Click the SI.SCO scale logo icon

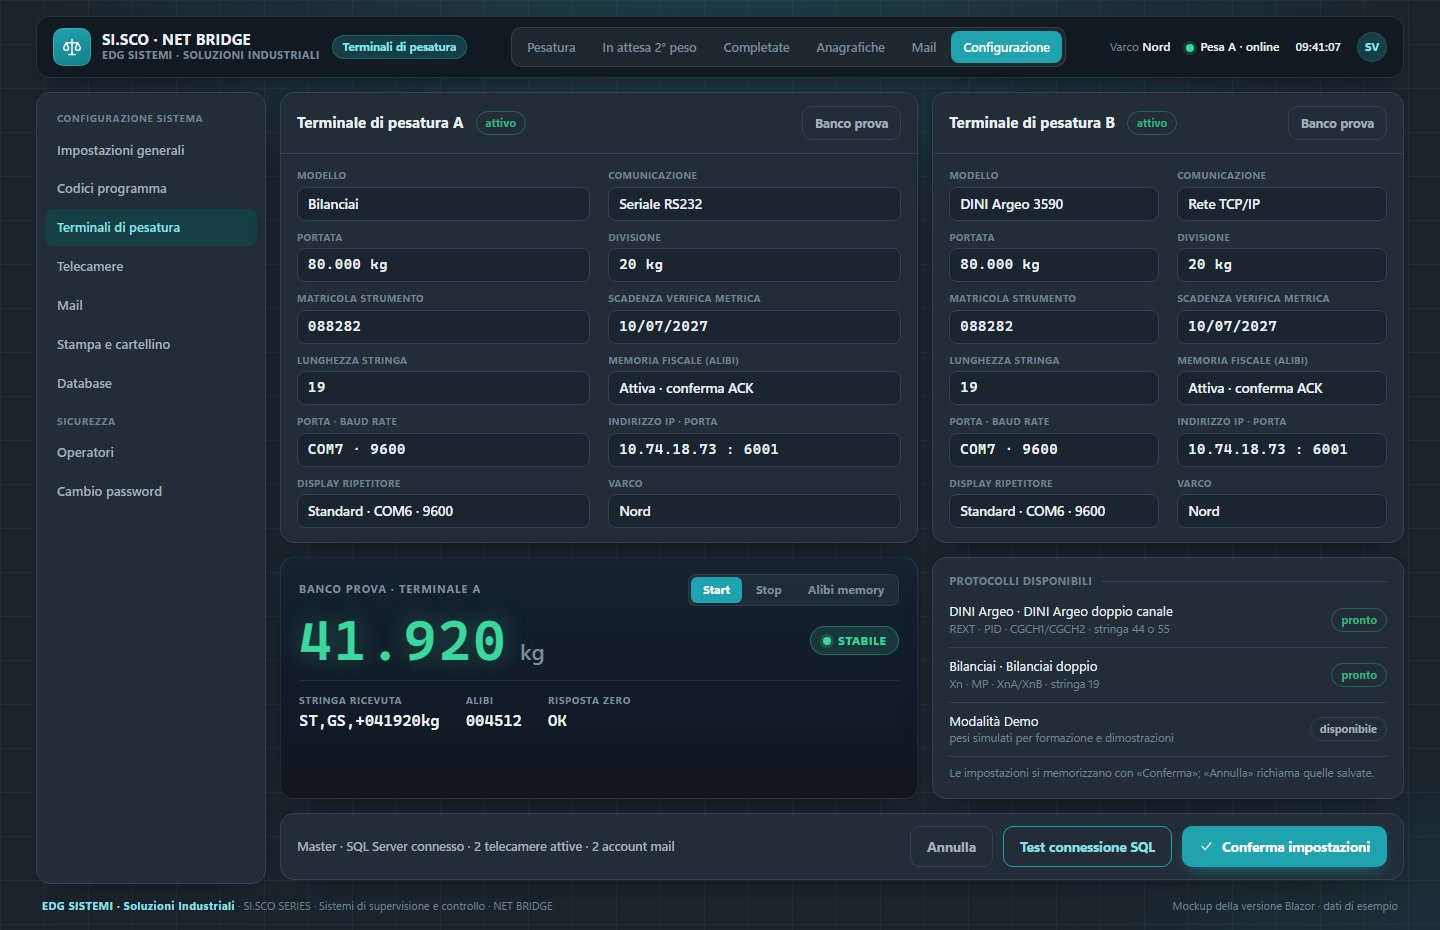(x=71, y=47)
